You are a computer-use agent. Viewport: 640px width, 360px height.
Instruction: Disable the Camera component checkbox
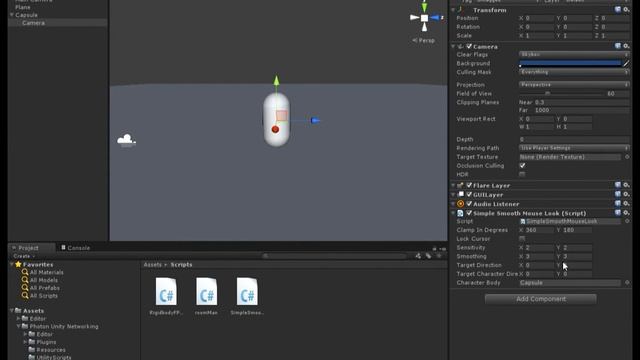[x=469, y=47]
